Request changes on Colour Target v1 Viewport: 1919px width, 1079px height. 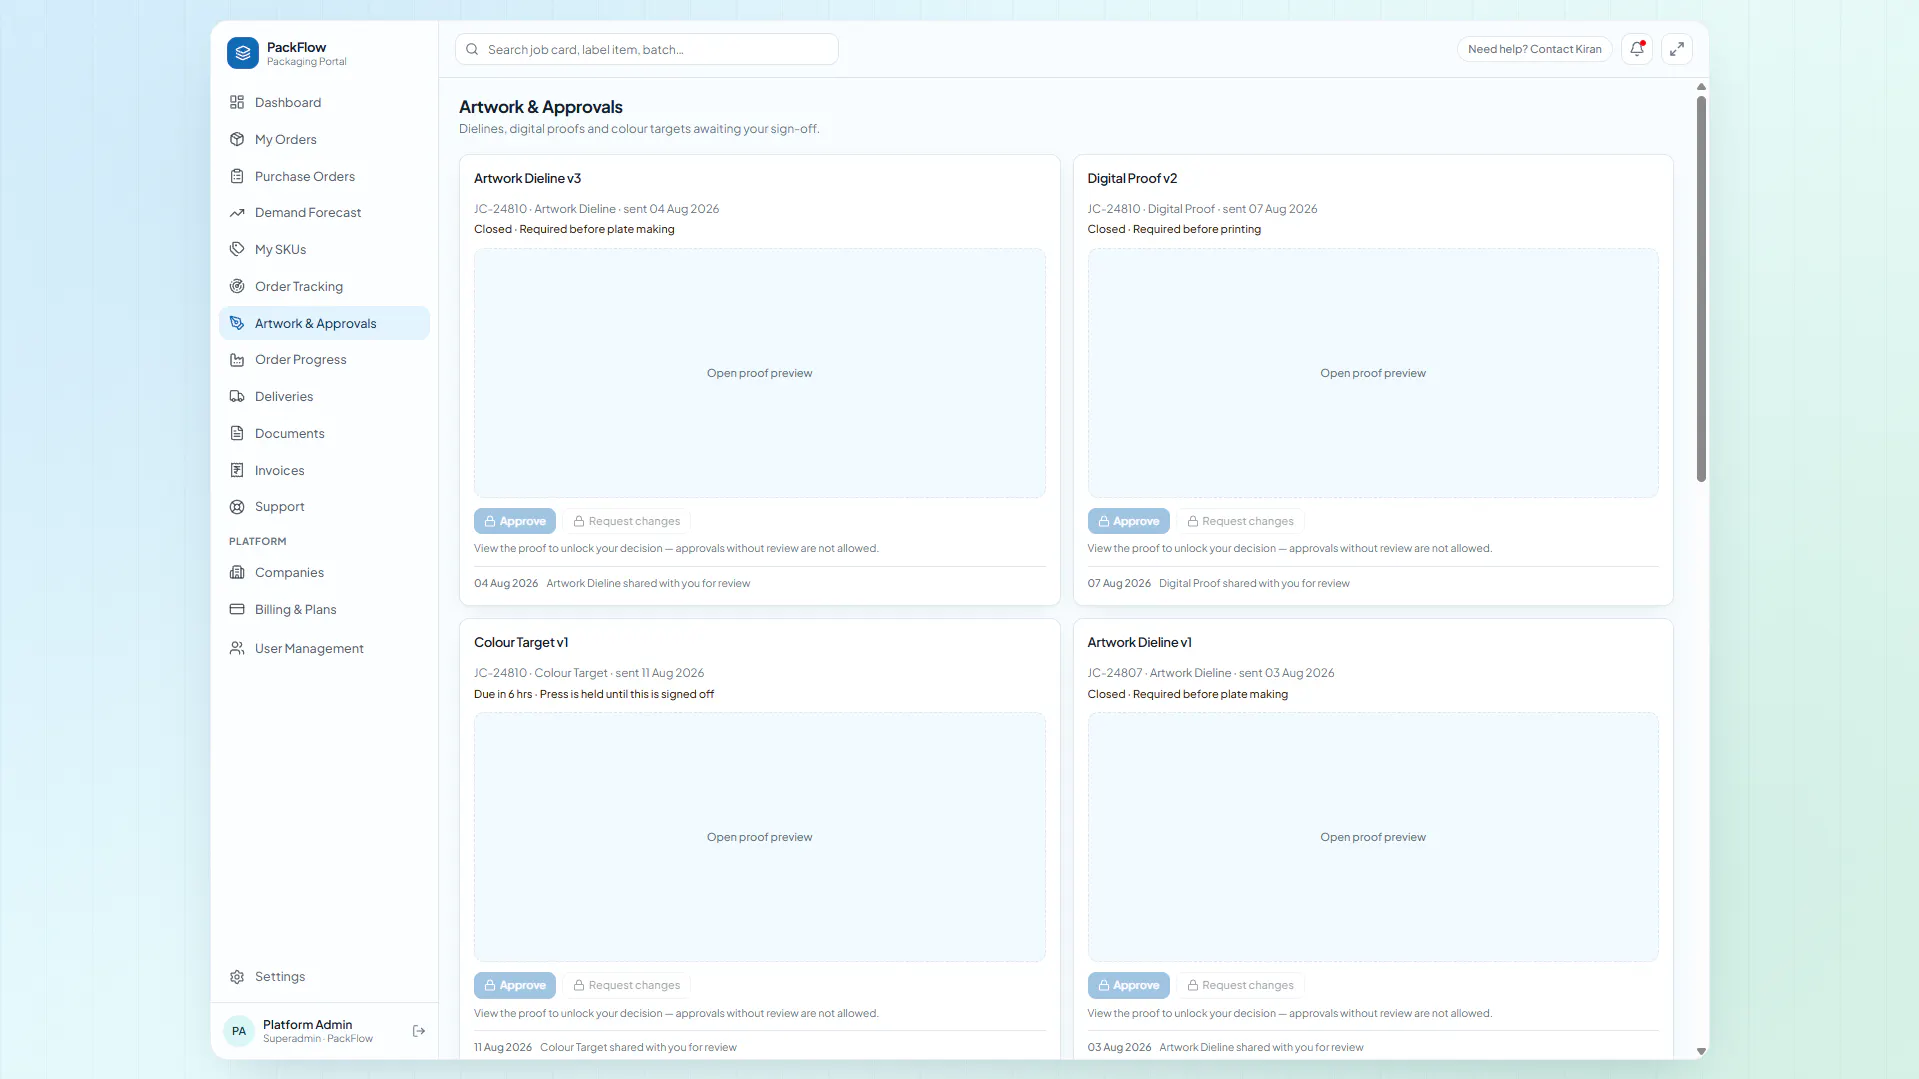point(627,985)
